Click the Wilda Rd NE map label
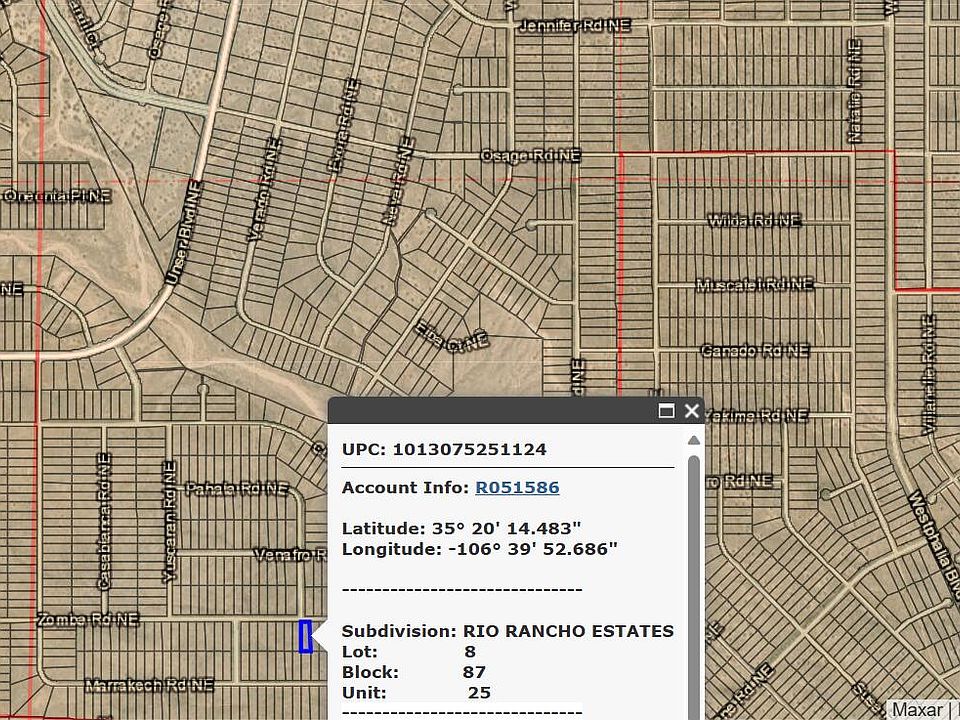The width and height of the screenshot is (960, 720). 754,220
